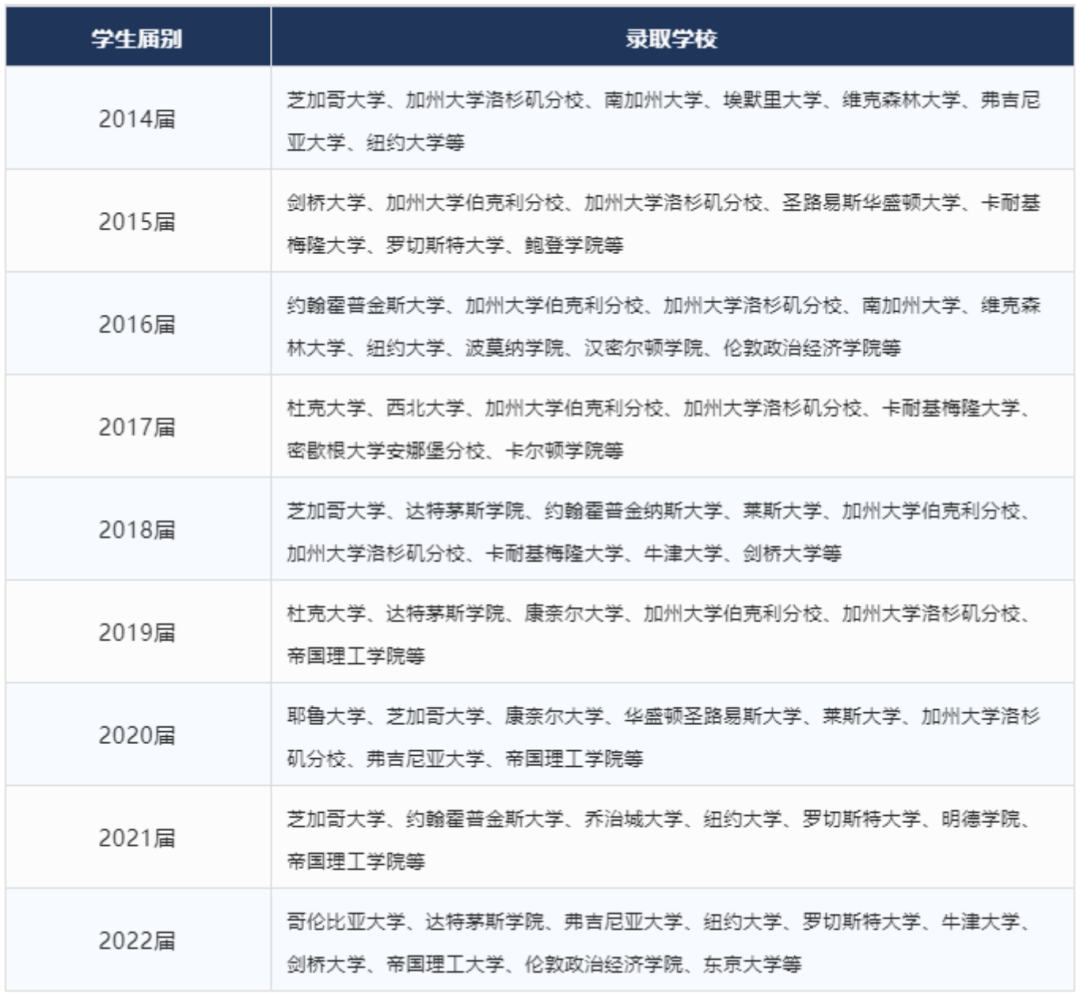Viewport: 1080px width, 994px height.
Task: Click the 2019 schools cell starting 杜克大学、达特茅斯学院
Action: pos(672,632)
